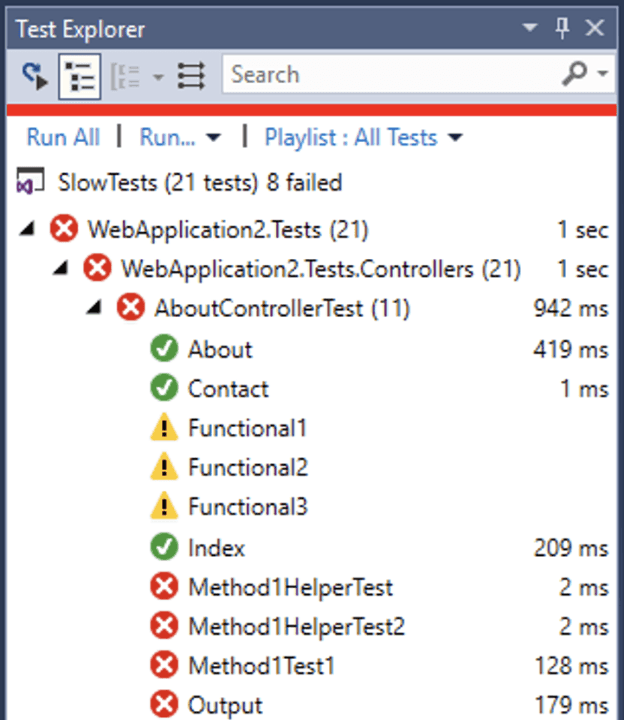Screen dimensions: 624x720
Task: Click into the Search tests field
Action: [390, 75]
